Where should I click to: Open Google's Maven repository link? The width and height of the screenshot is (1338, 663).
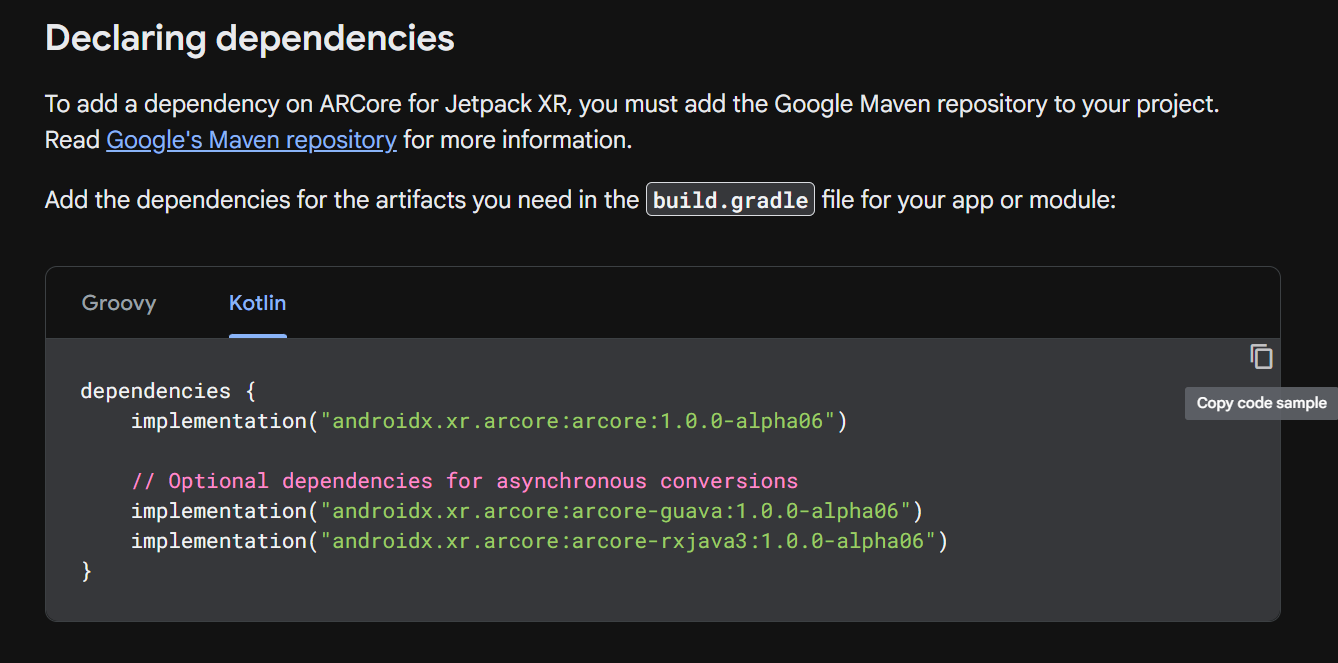(x=251, y=140)
